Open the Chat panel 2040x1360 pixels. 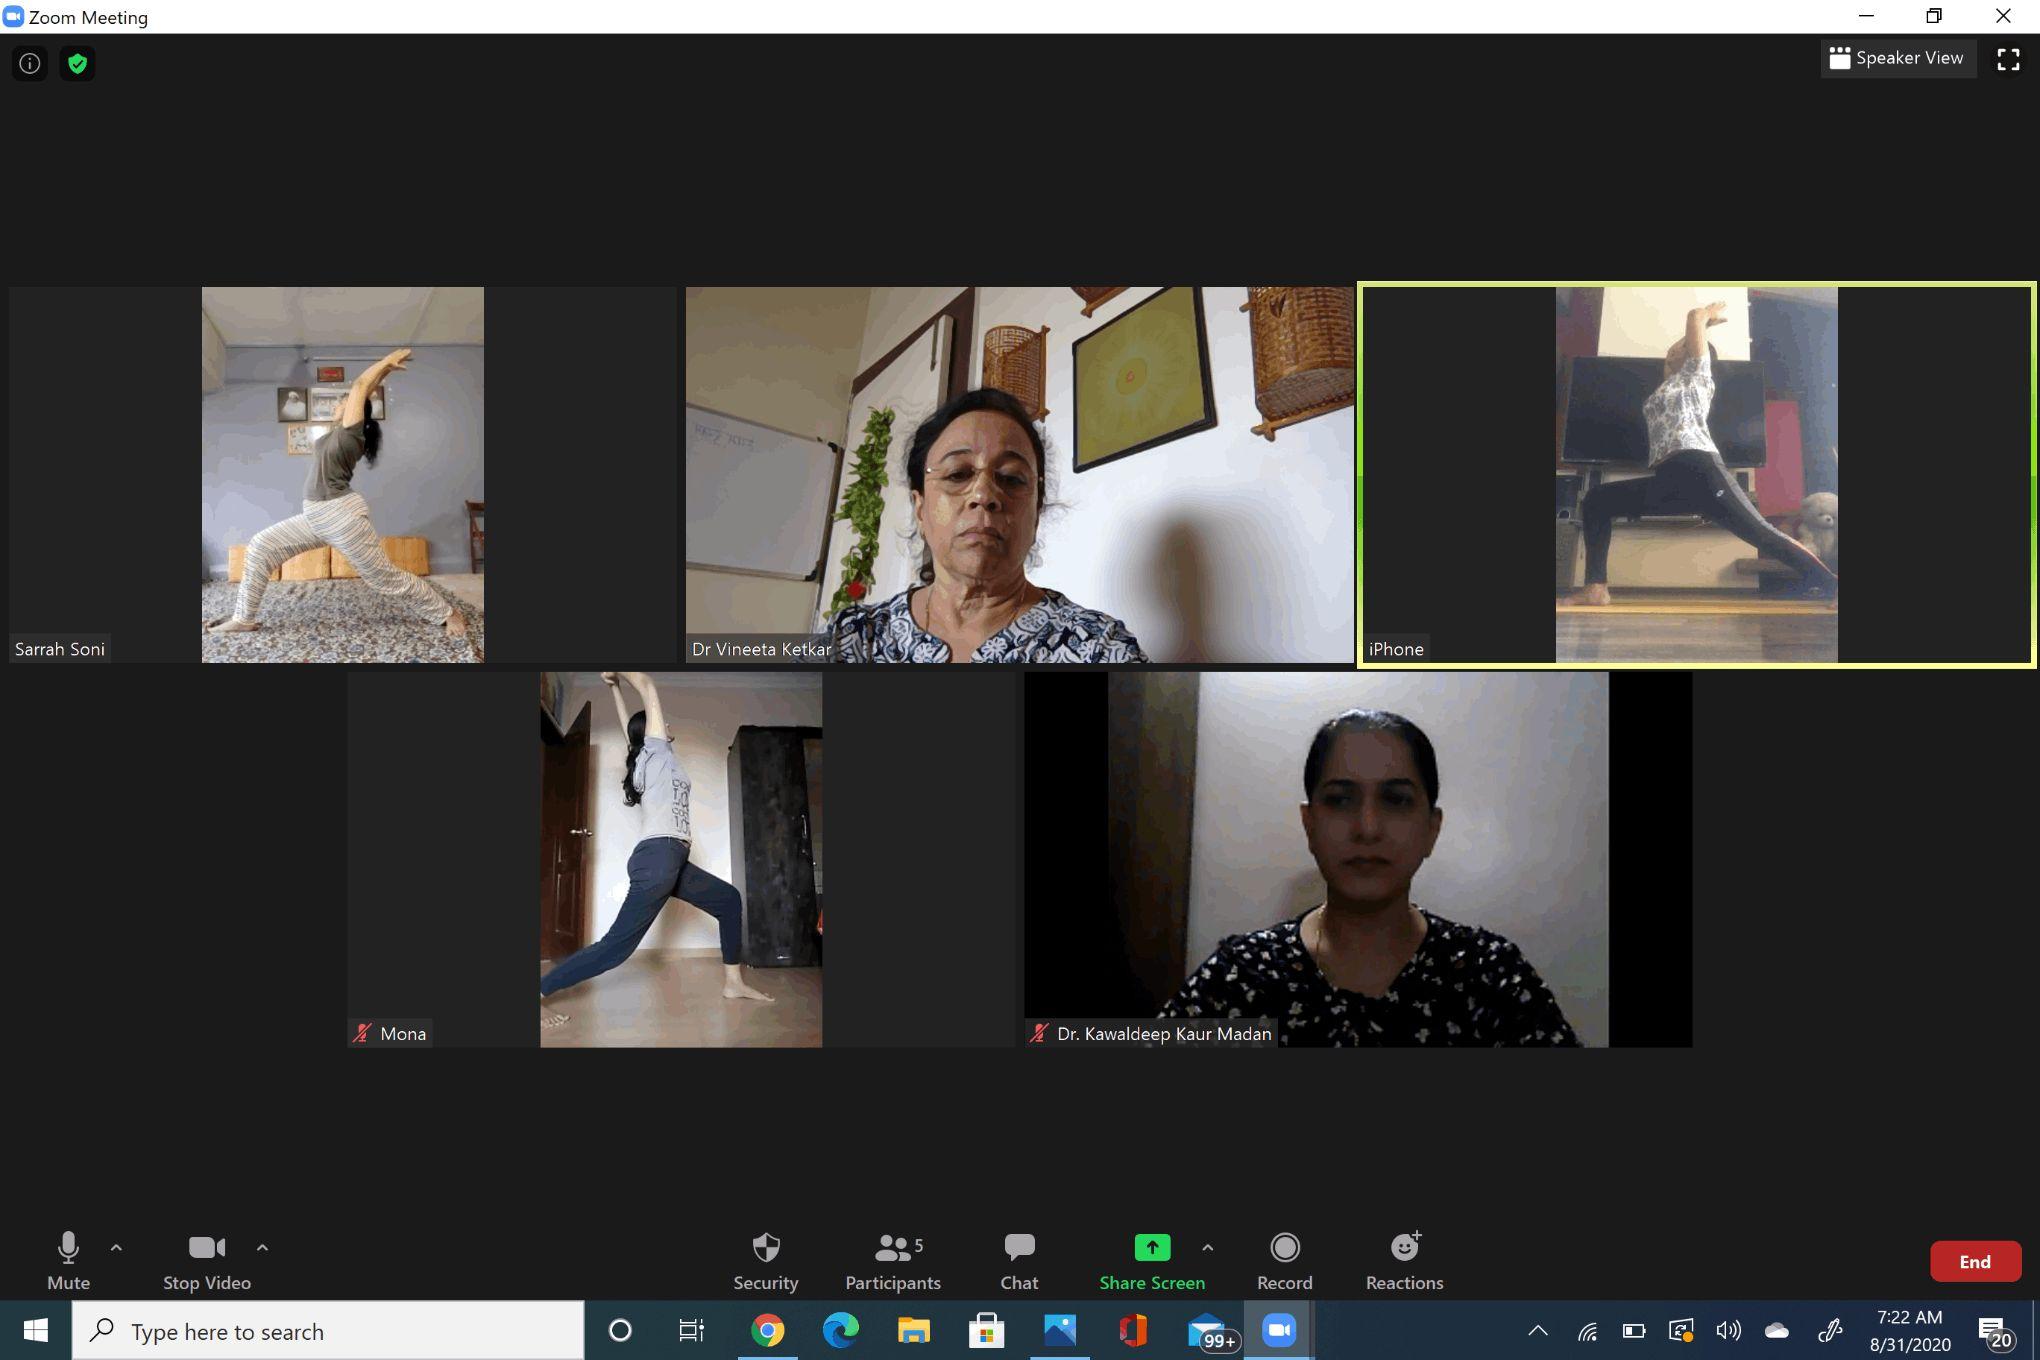pos(1019,1260)
